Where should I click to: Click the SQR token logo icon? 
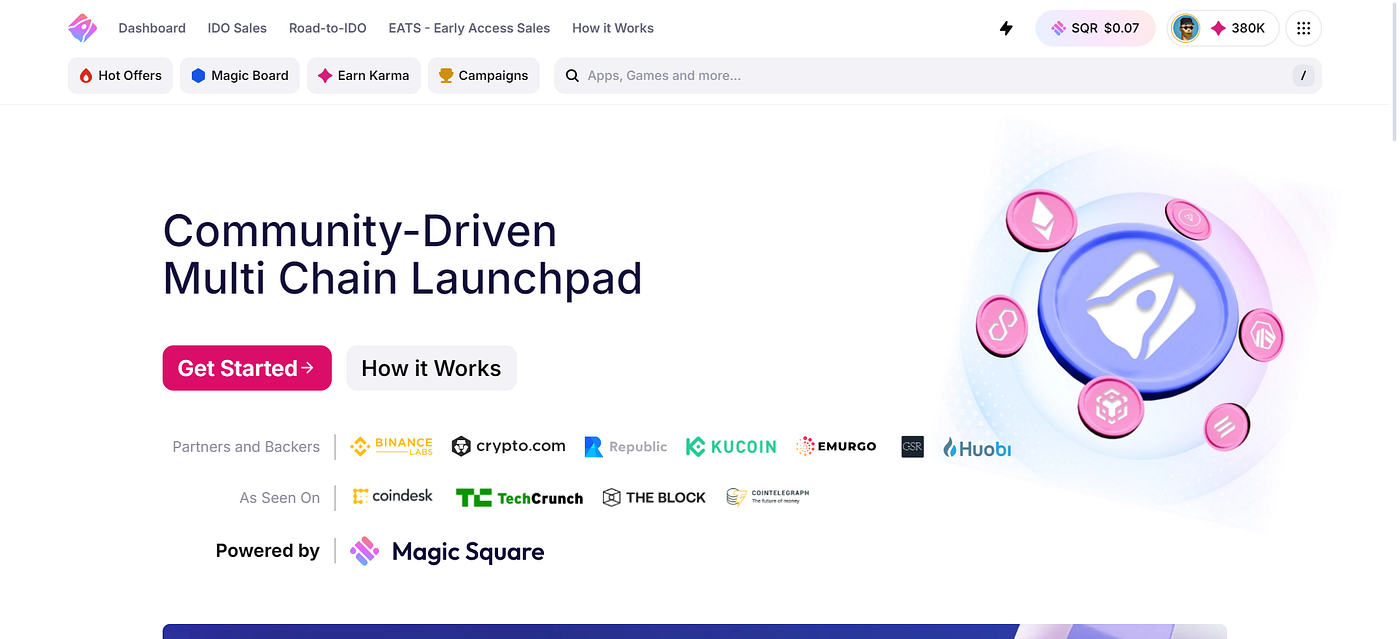click(1058, 28)
